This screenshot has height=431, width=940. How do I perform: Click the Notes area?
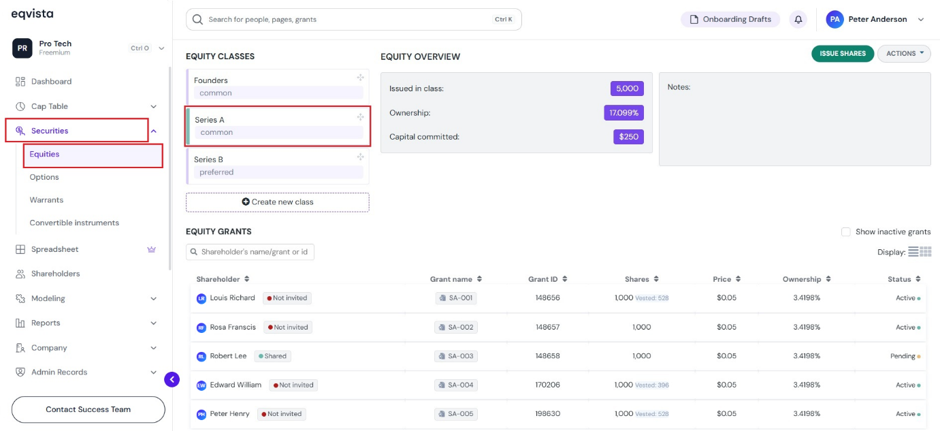(795, 119)
